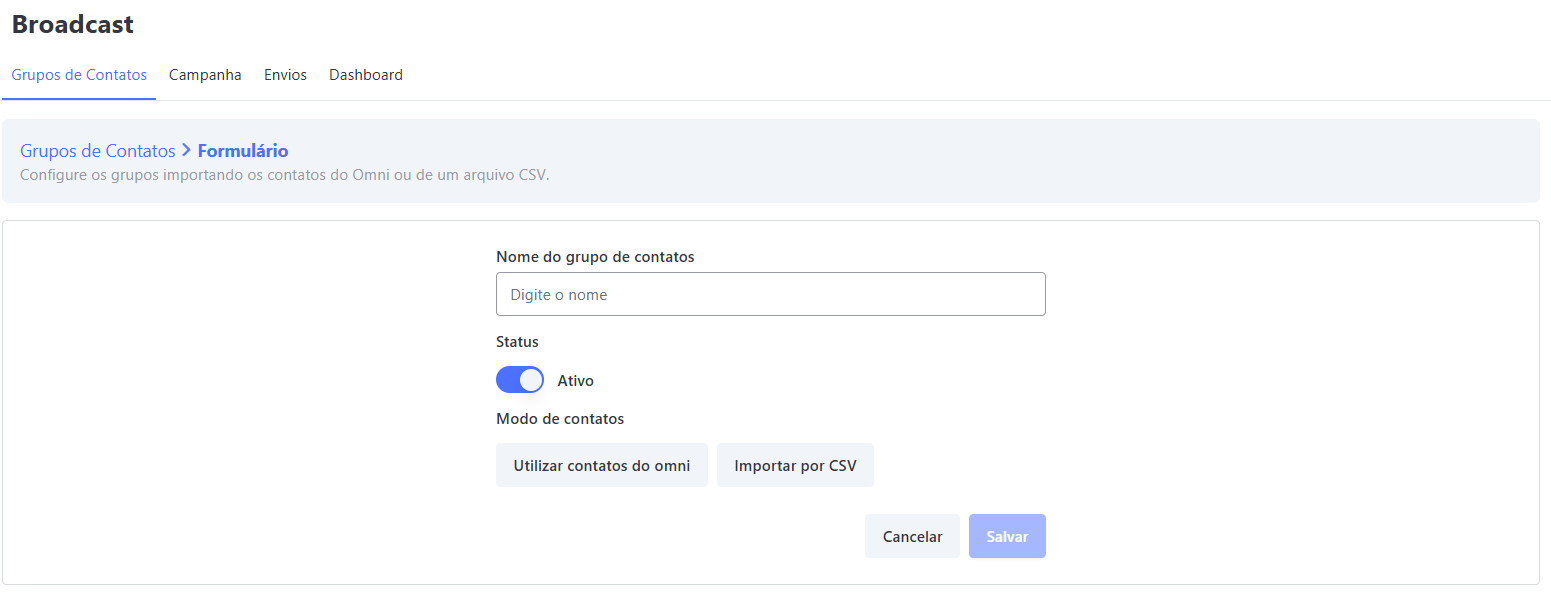Choose Importar por CSV contact mode
This screenshot has height=596, width=1551.
(x=795, y=464)
